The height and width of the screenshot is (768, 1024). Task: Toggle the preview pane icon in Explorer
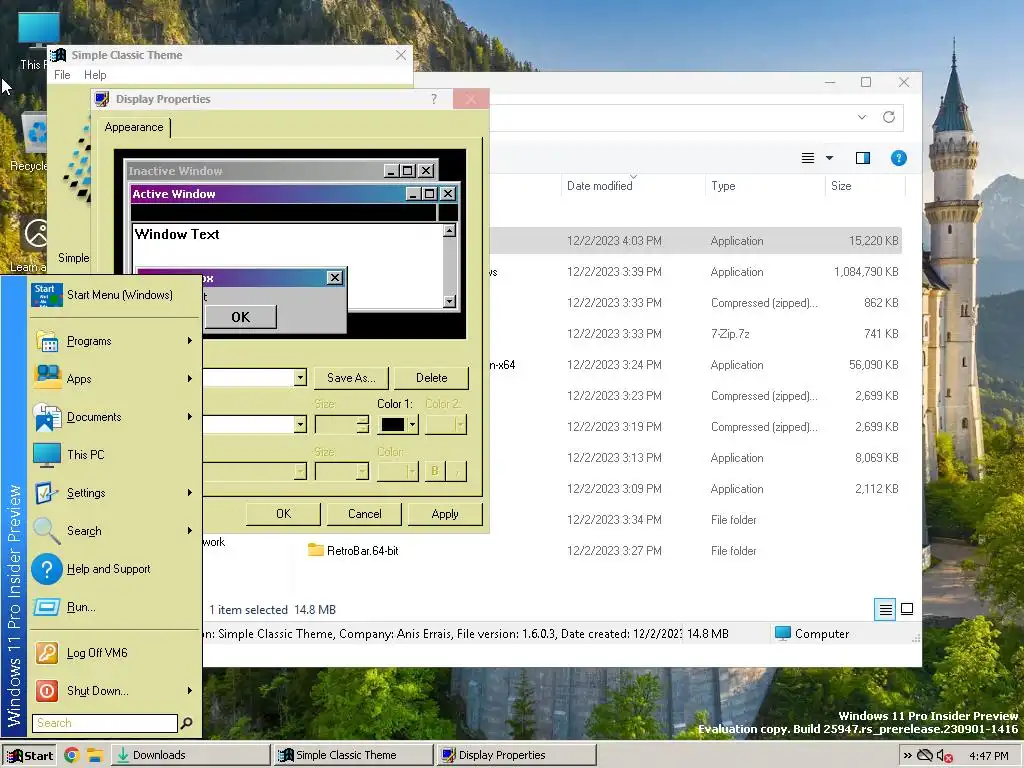(863, 158)
